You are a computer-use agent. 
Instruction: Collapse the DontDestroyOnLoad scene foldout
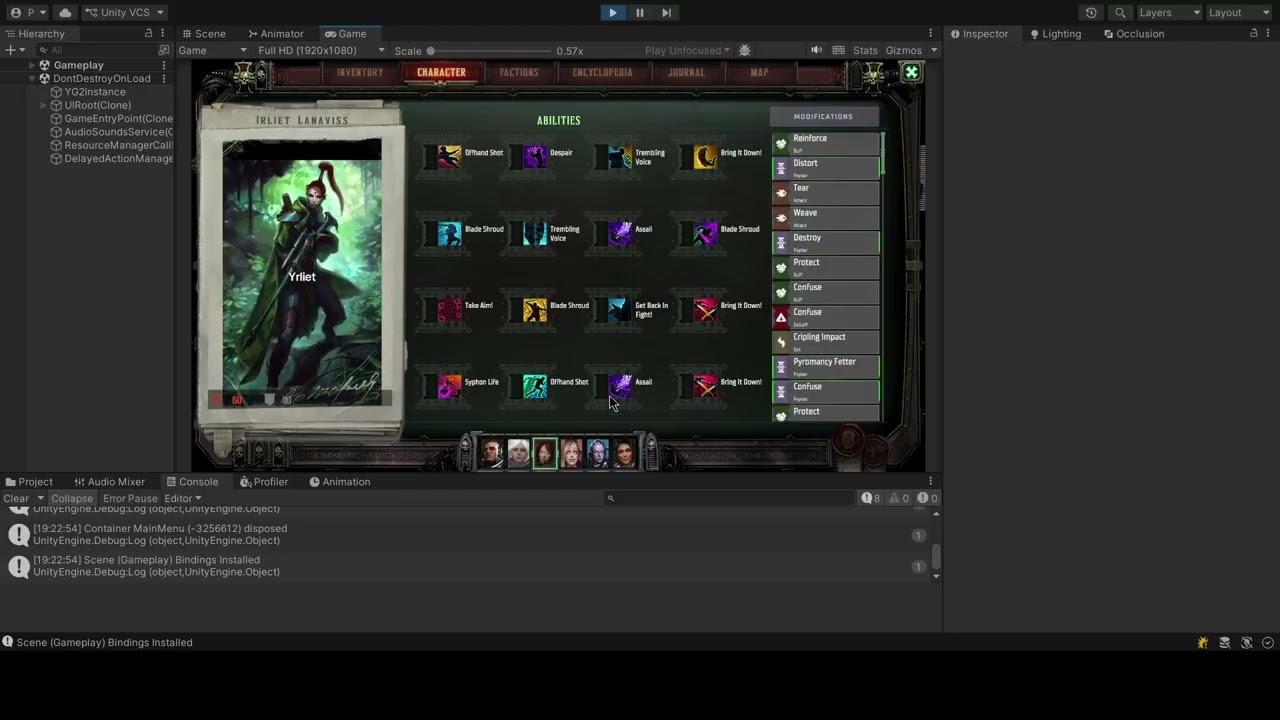coord(32,78)
